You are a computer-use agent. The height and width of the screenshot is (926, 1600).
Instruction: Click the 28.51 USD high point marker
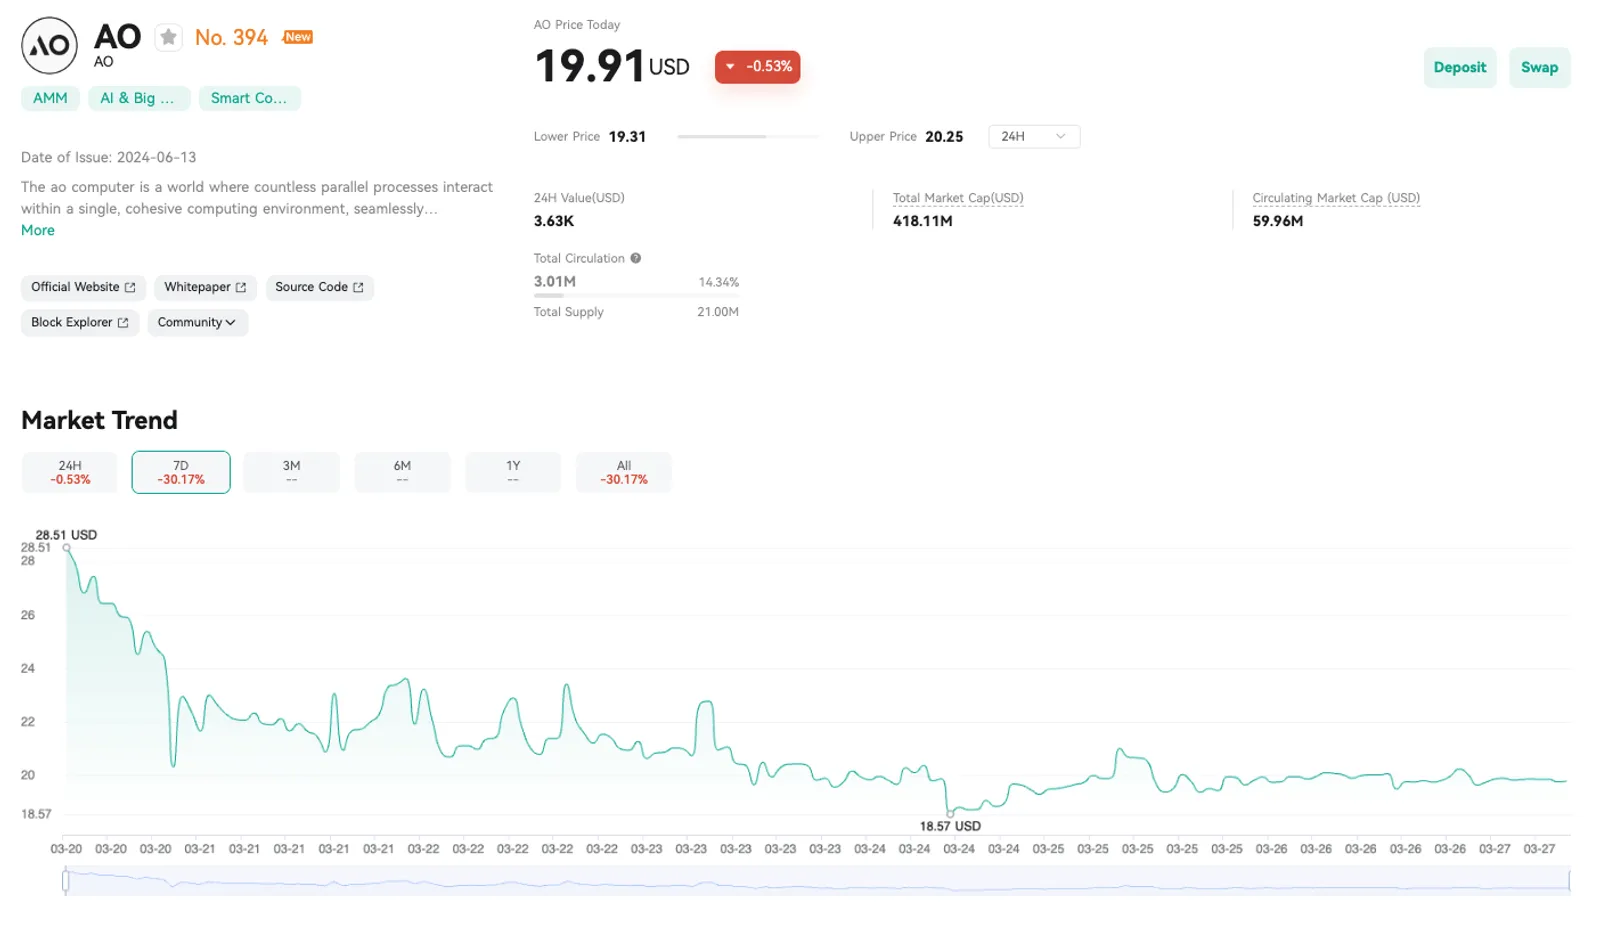pyautogui.click(x=67, y=547)
